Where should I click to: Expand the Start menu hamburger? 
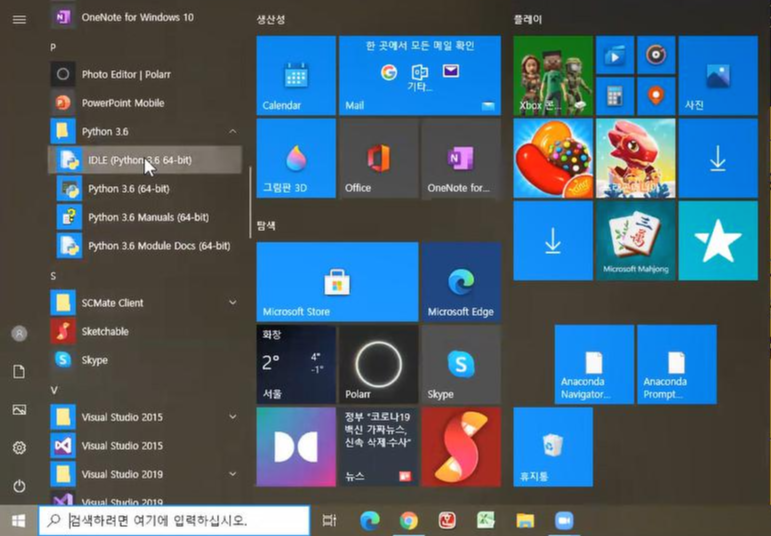(x=19, y=19)
